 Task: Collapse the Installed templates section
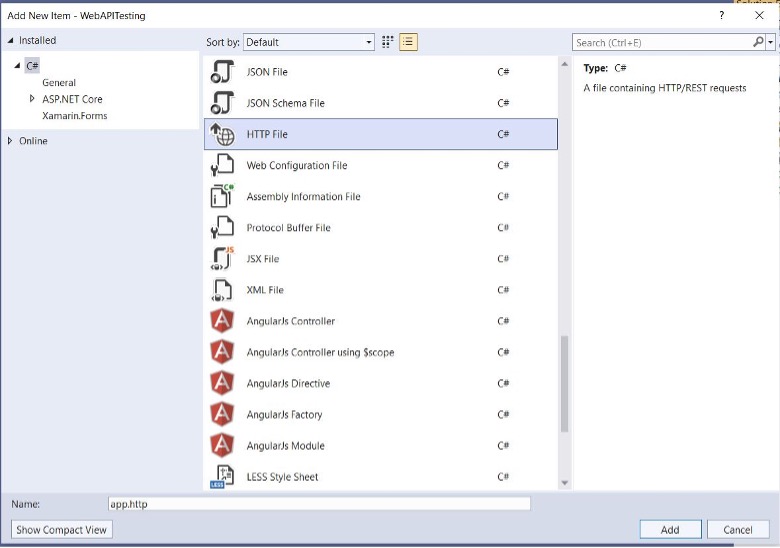[x=10, y=40]
